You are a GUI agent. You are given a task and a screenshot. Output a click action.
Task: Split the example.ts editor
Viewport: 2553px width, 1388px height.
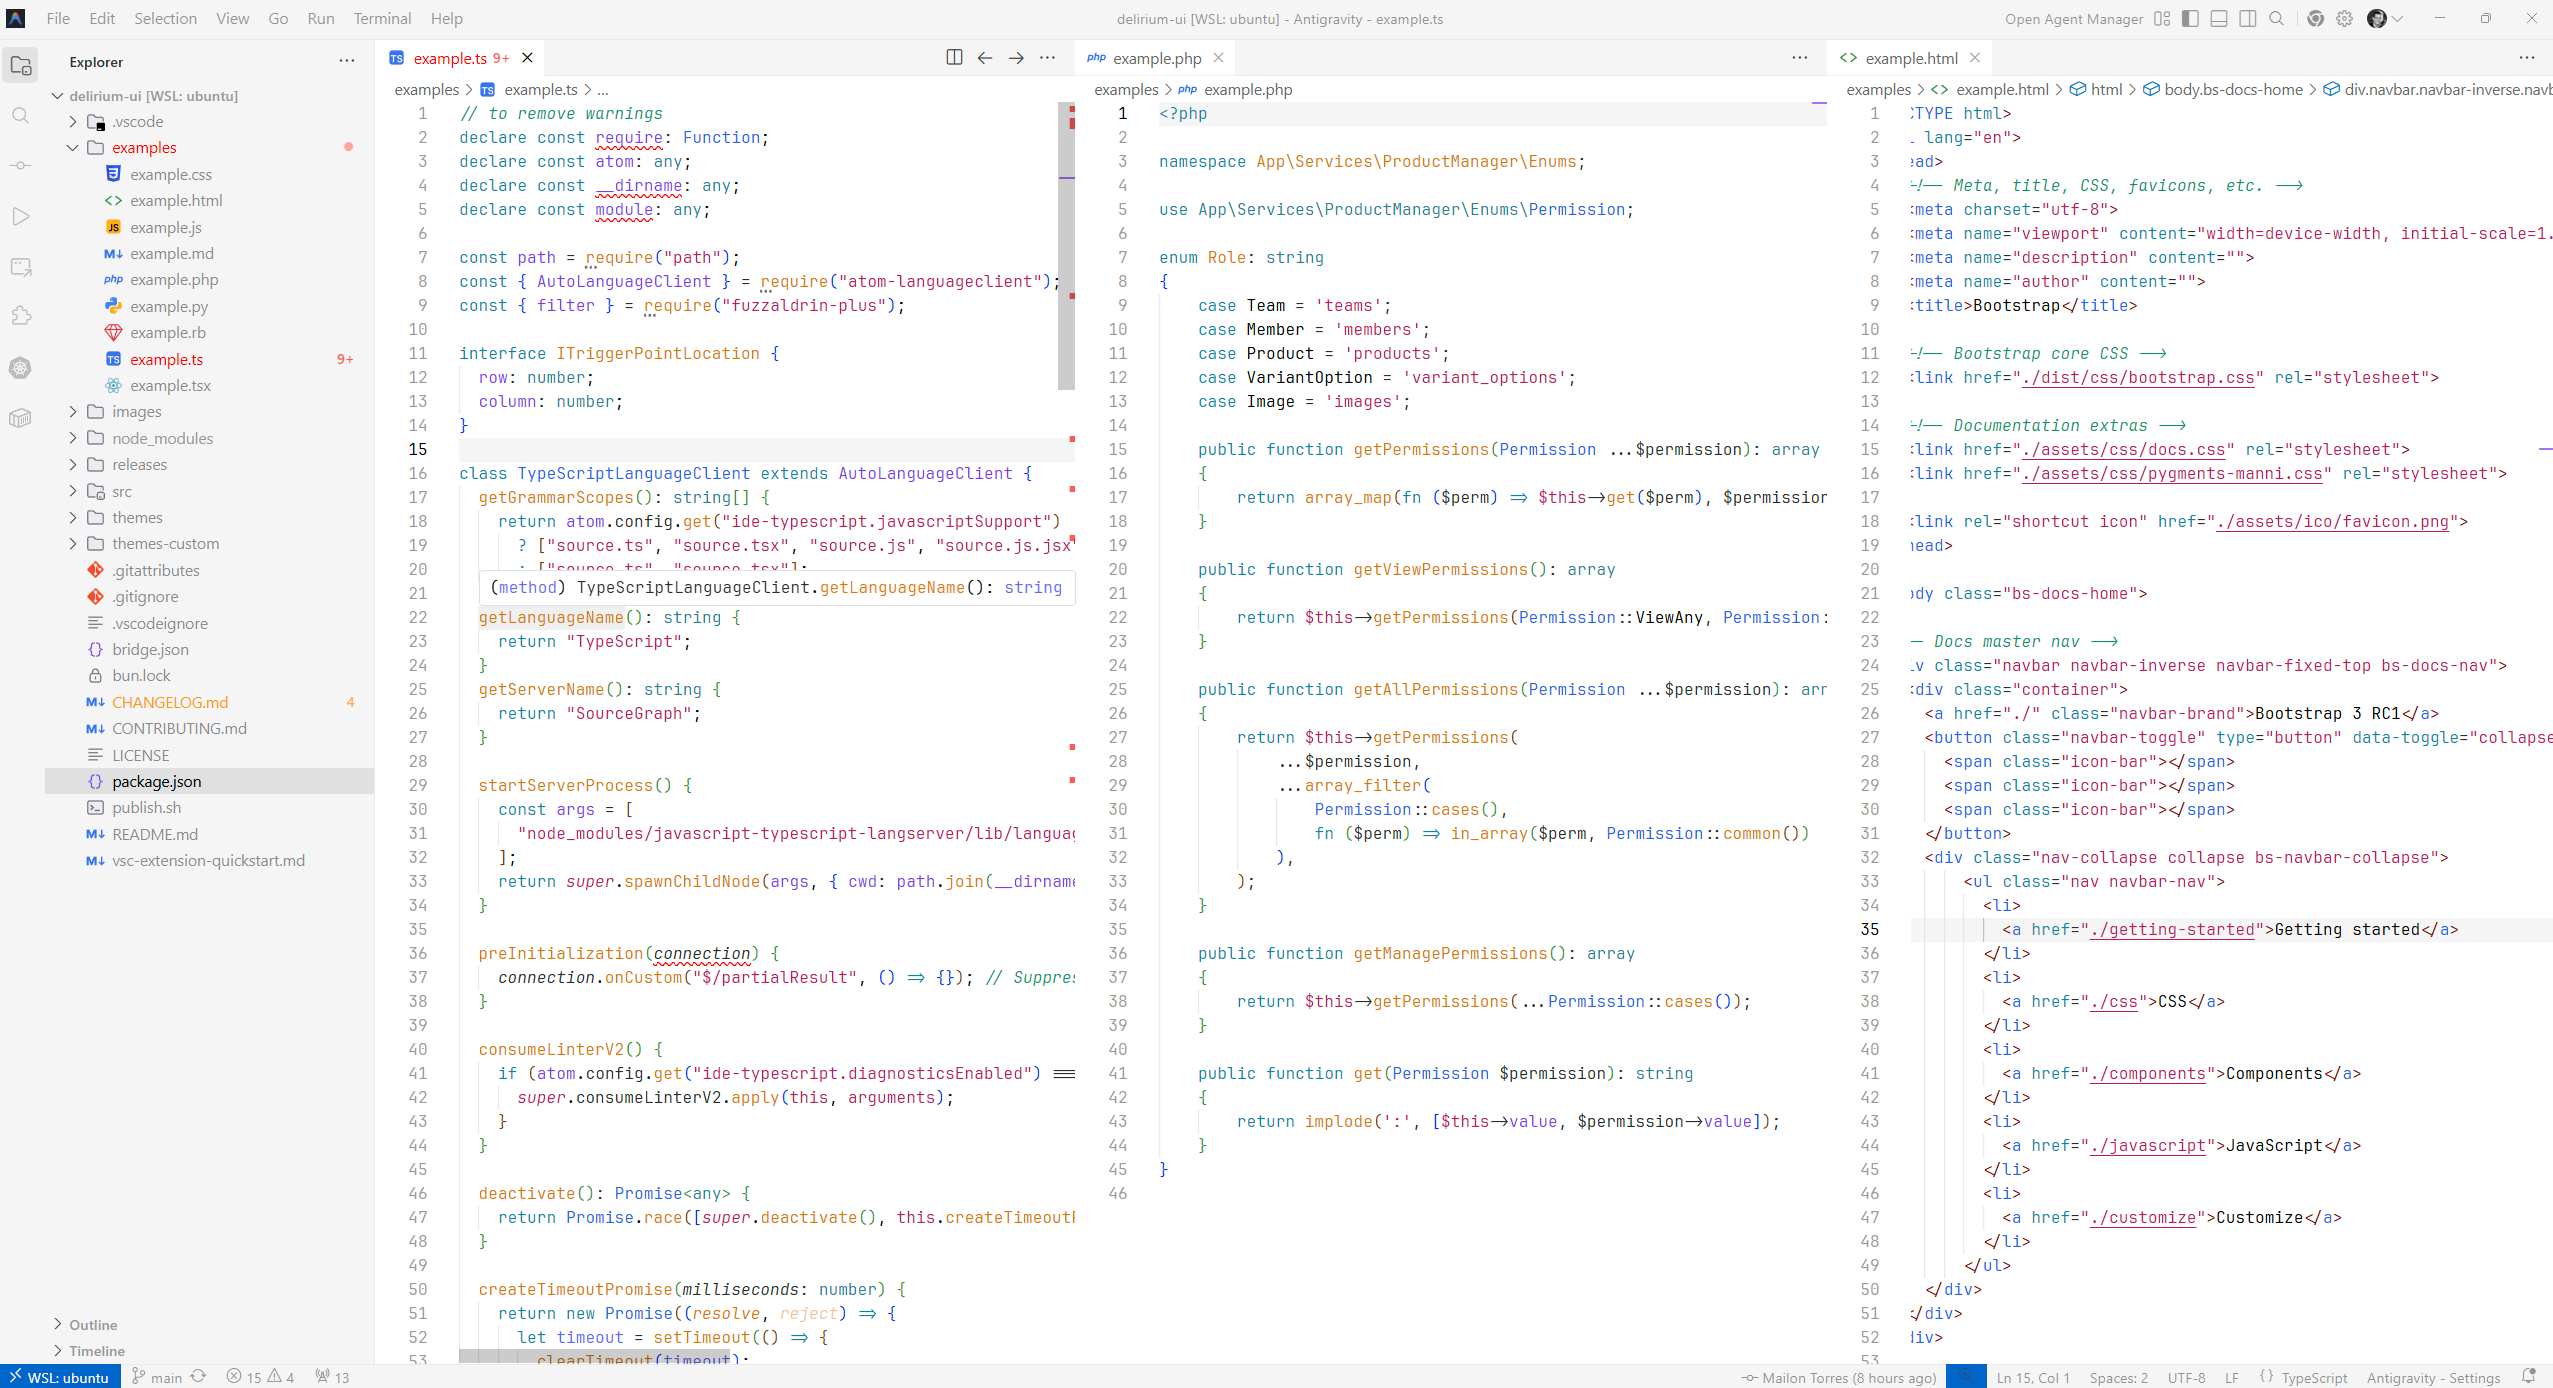tap(953, 58)
